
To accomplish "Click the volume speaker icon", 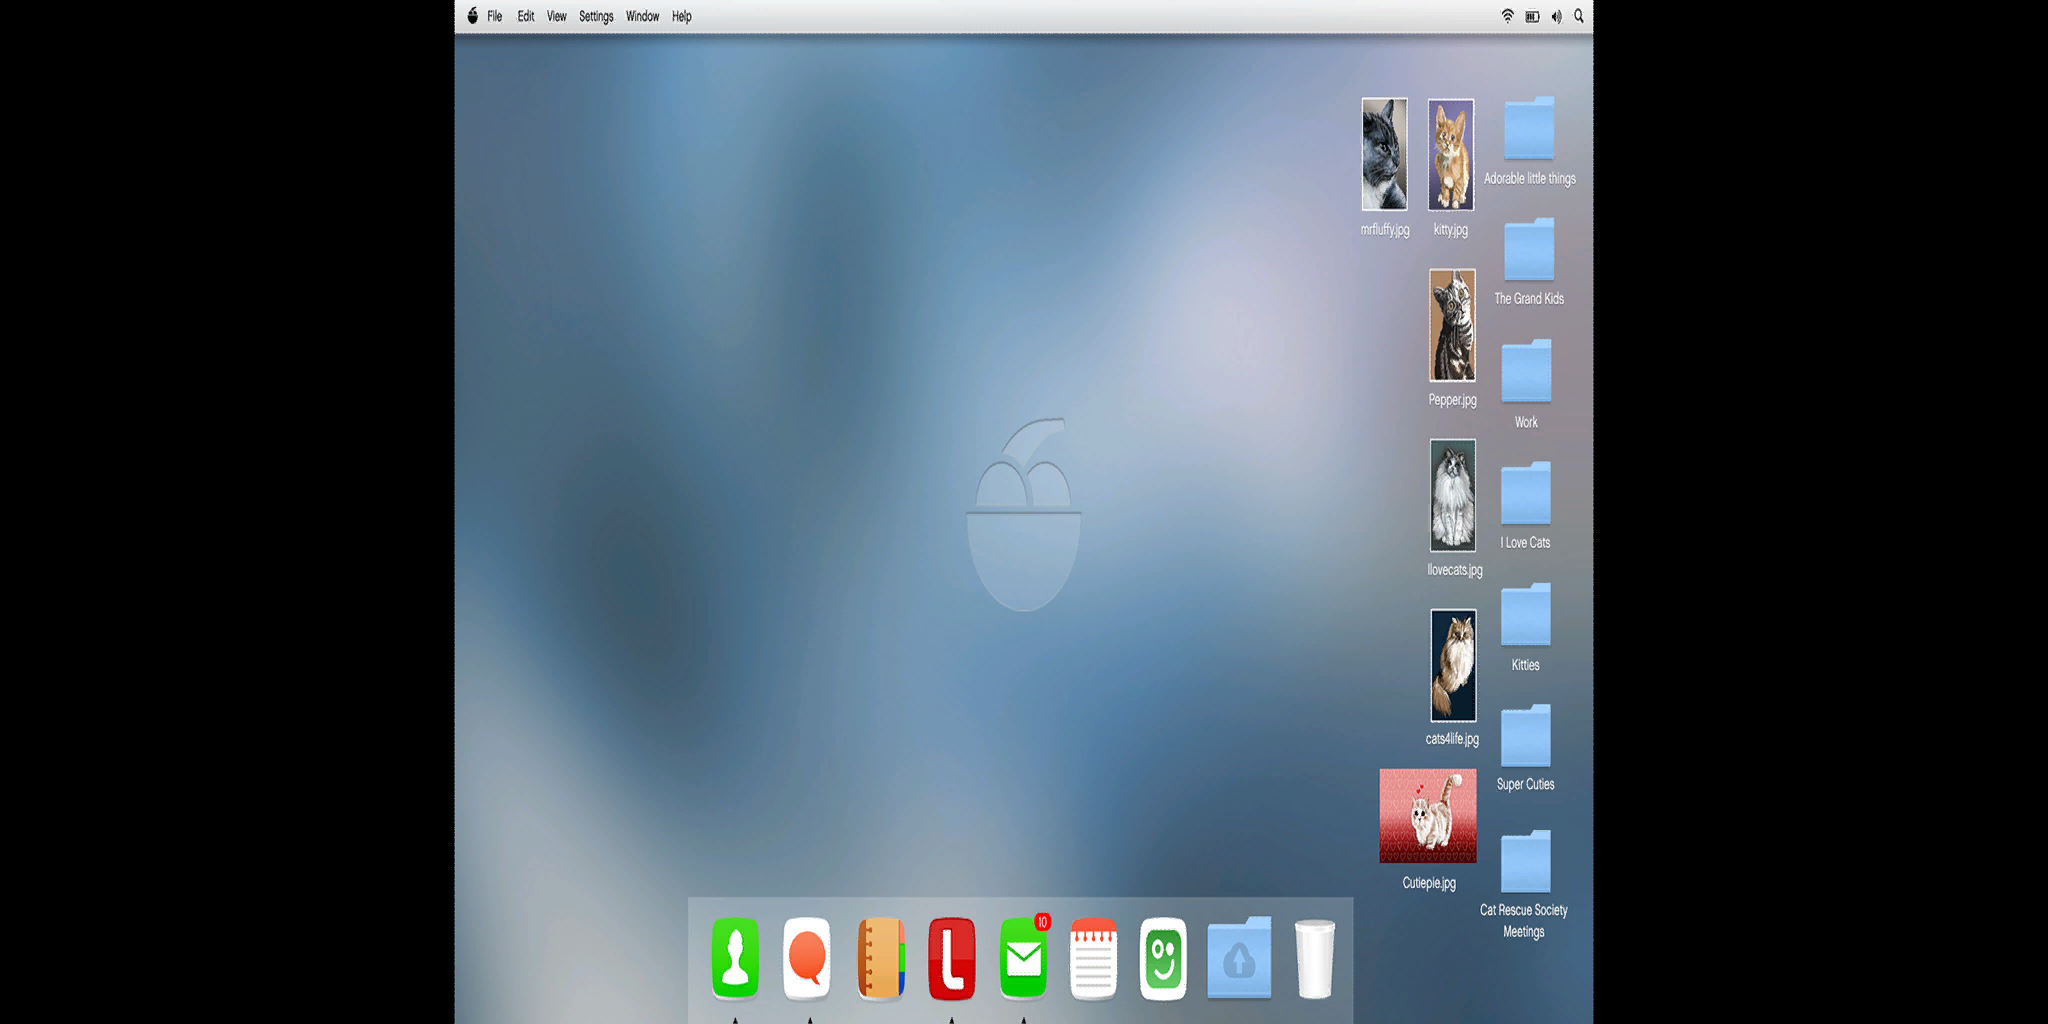I will point(1556,16).
